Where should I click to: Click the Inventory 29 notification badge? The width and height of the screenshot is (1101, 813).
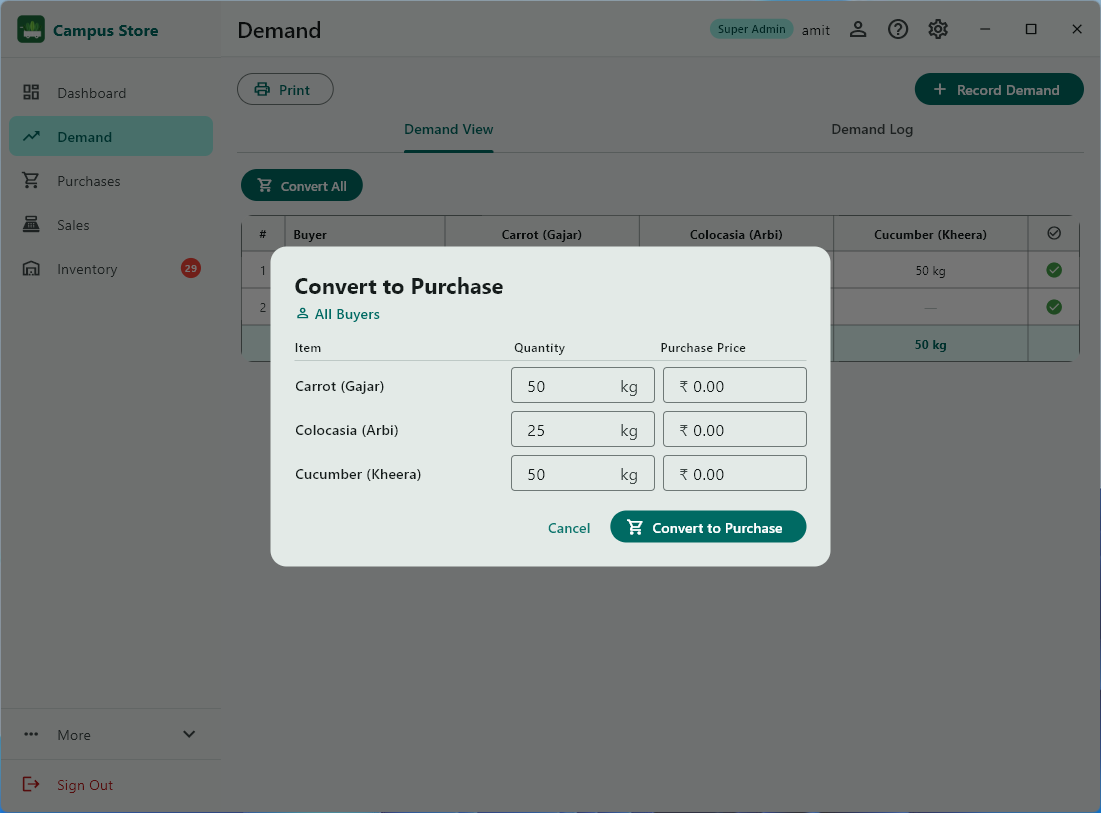[x=190, y=268]
